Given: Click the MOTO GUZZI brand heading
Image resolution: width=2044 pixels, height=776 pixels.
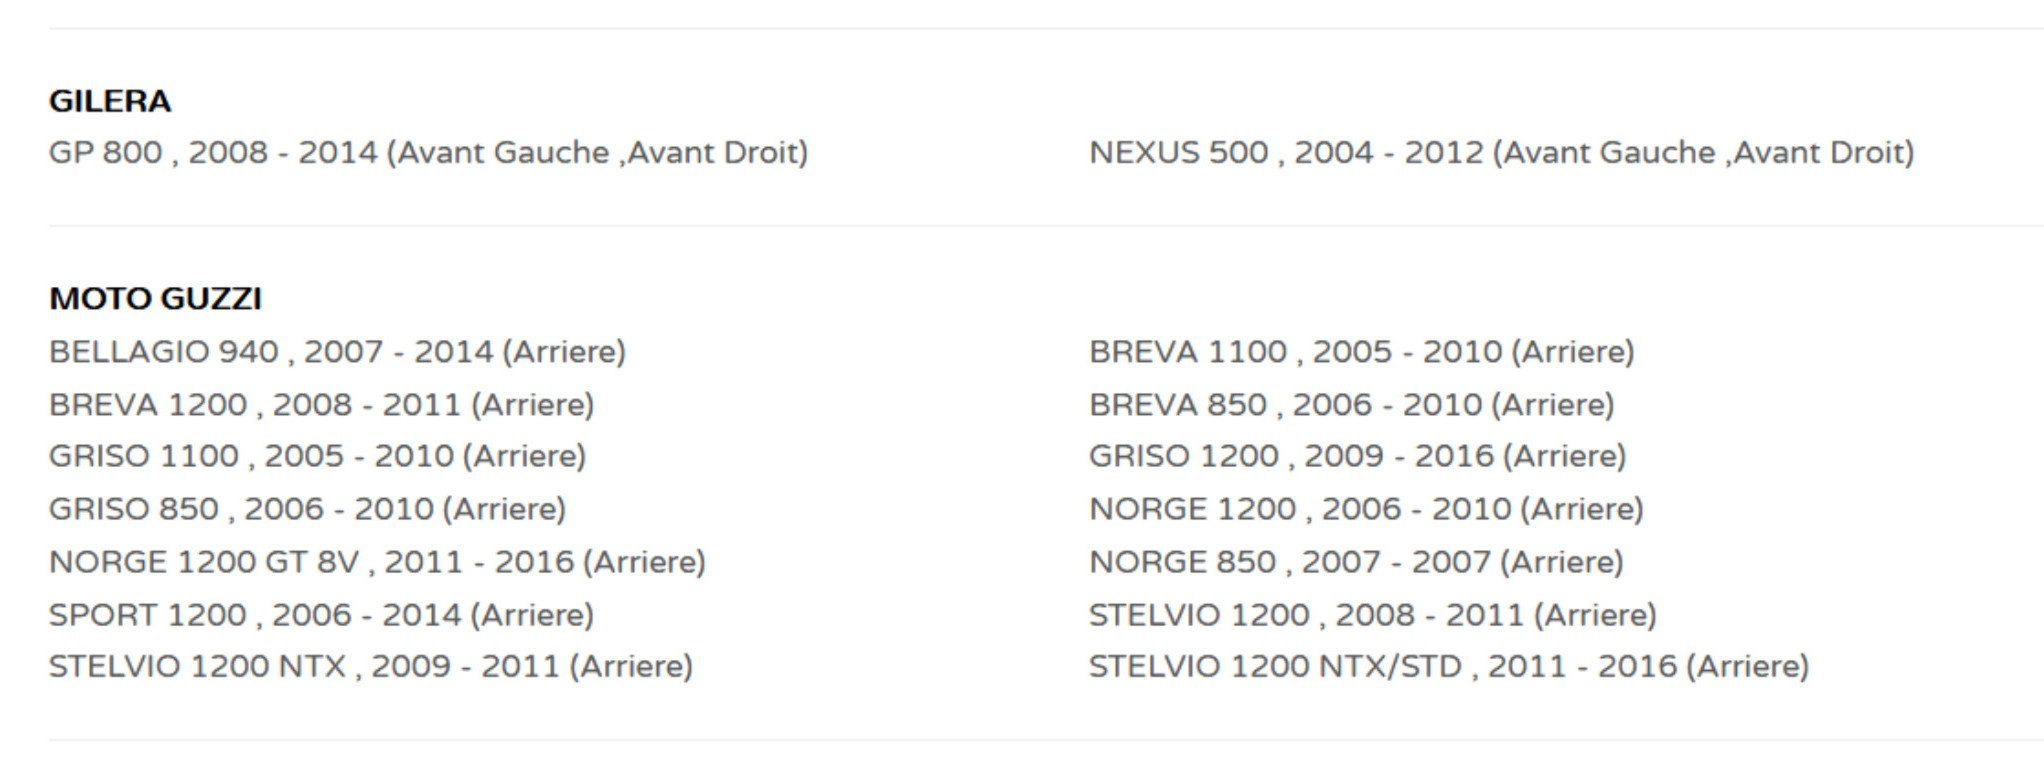Looking at the screenshot, I should tap(155, 299).
